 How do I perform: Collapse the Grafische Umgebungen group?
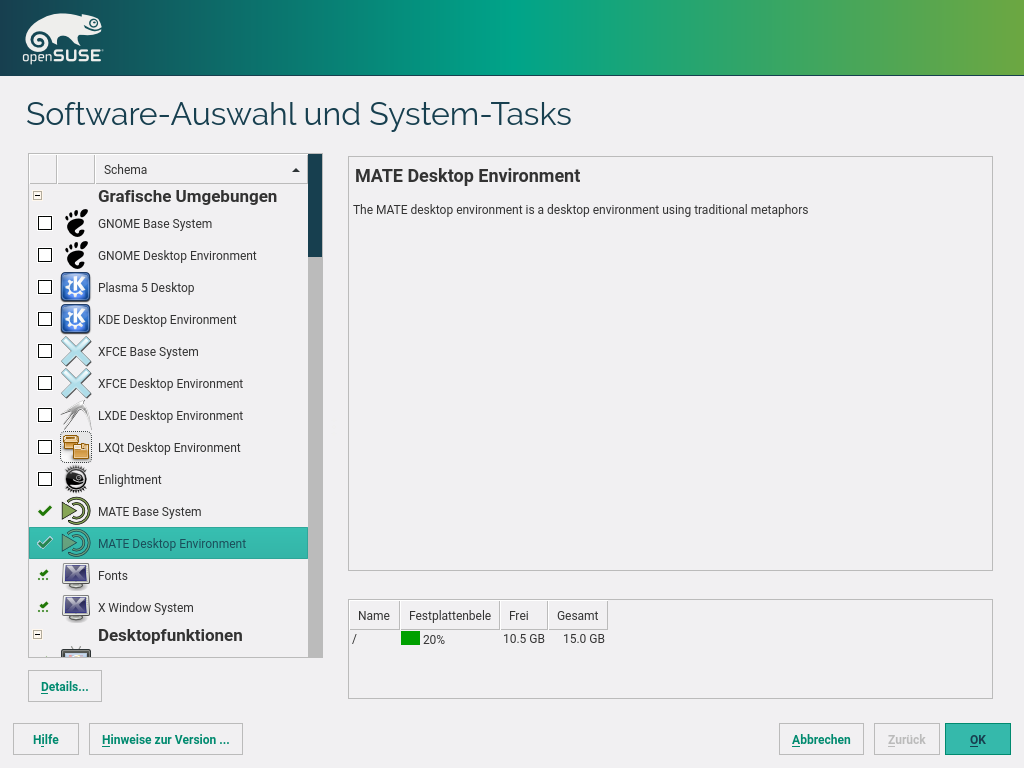pos(38,197)
